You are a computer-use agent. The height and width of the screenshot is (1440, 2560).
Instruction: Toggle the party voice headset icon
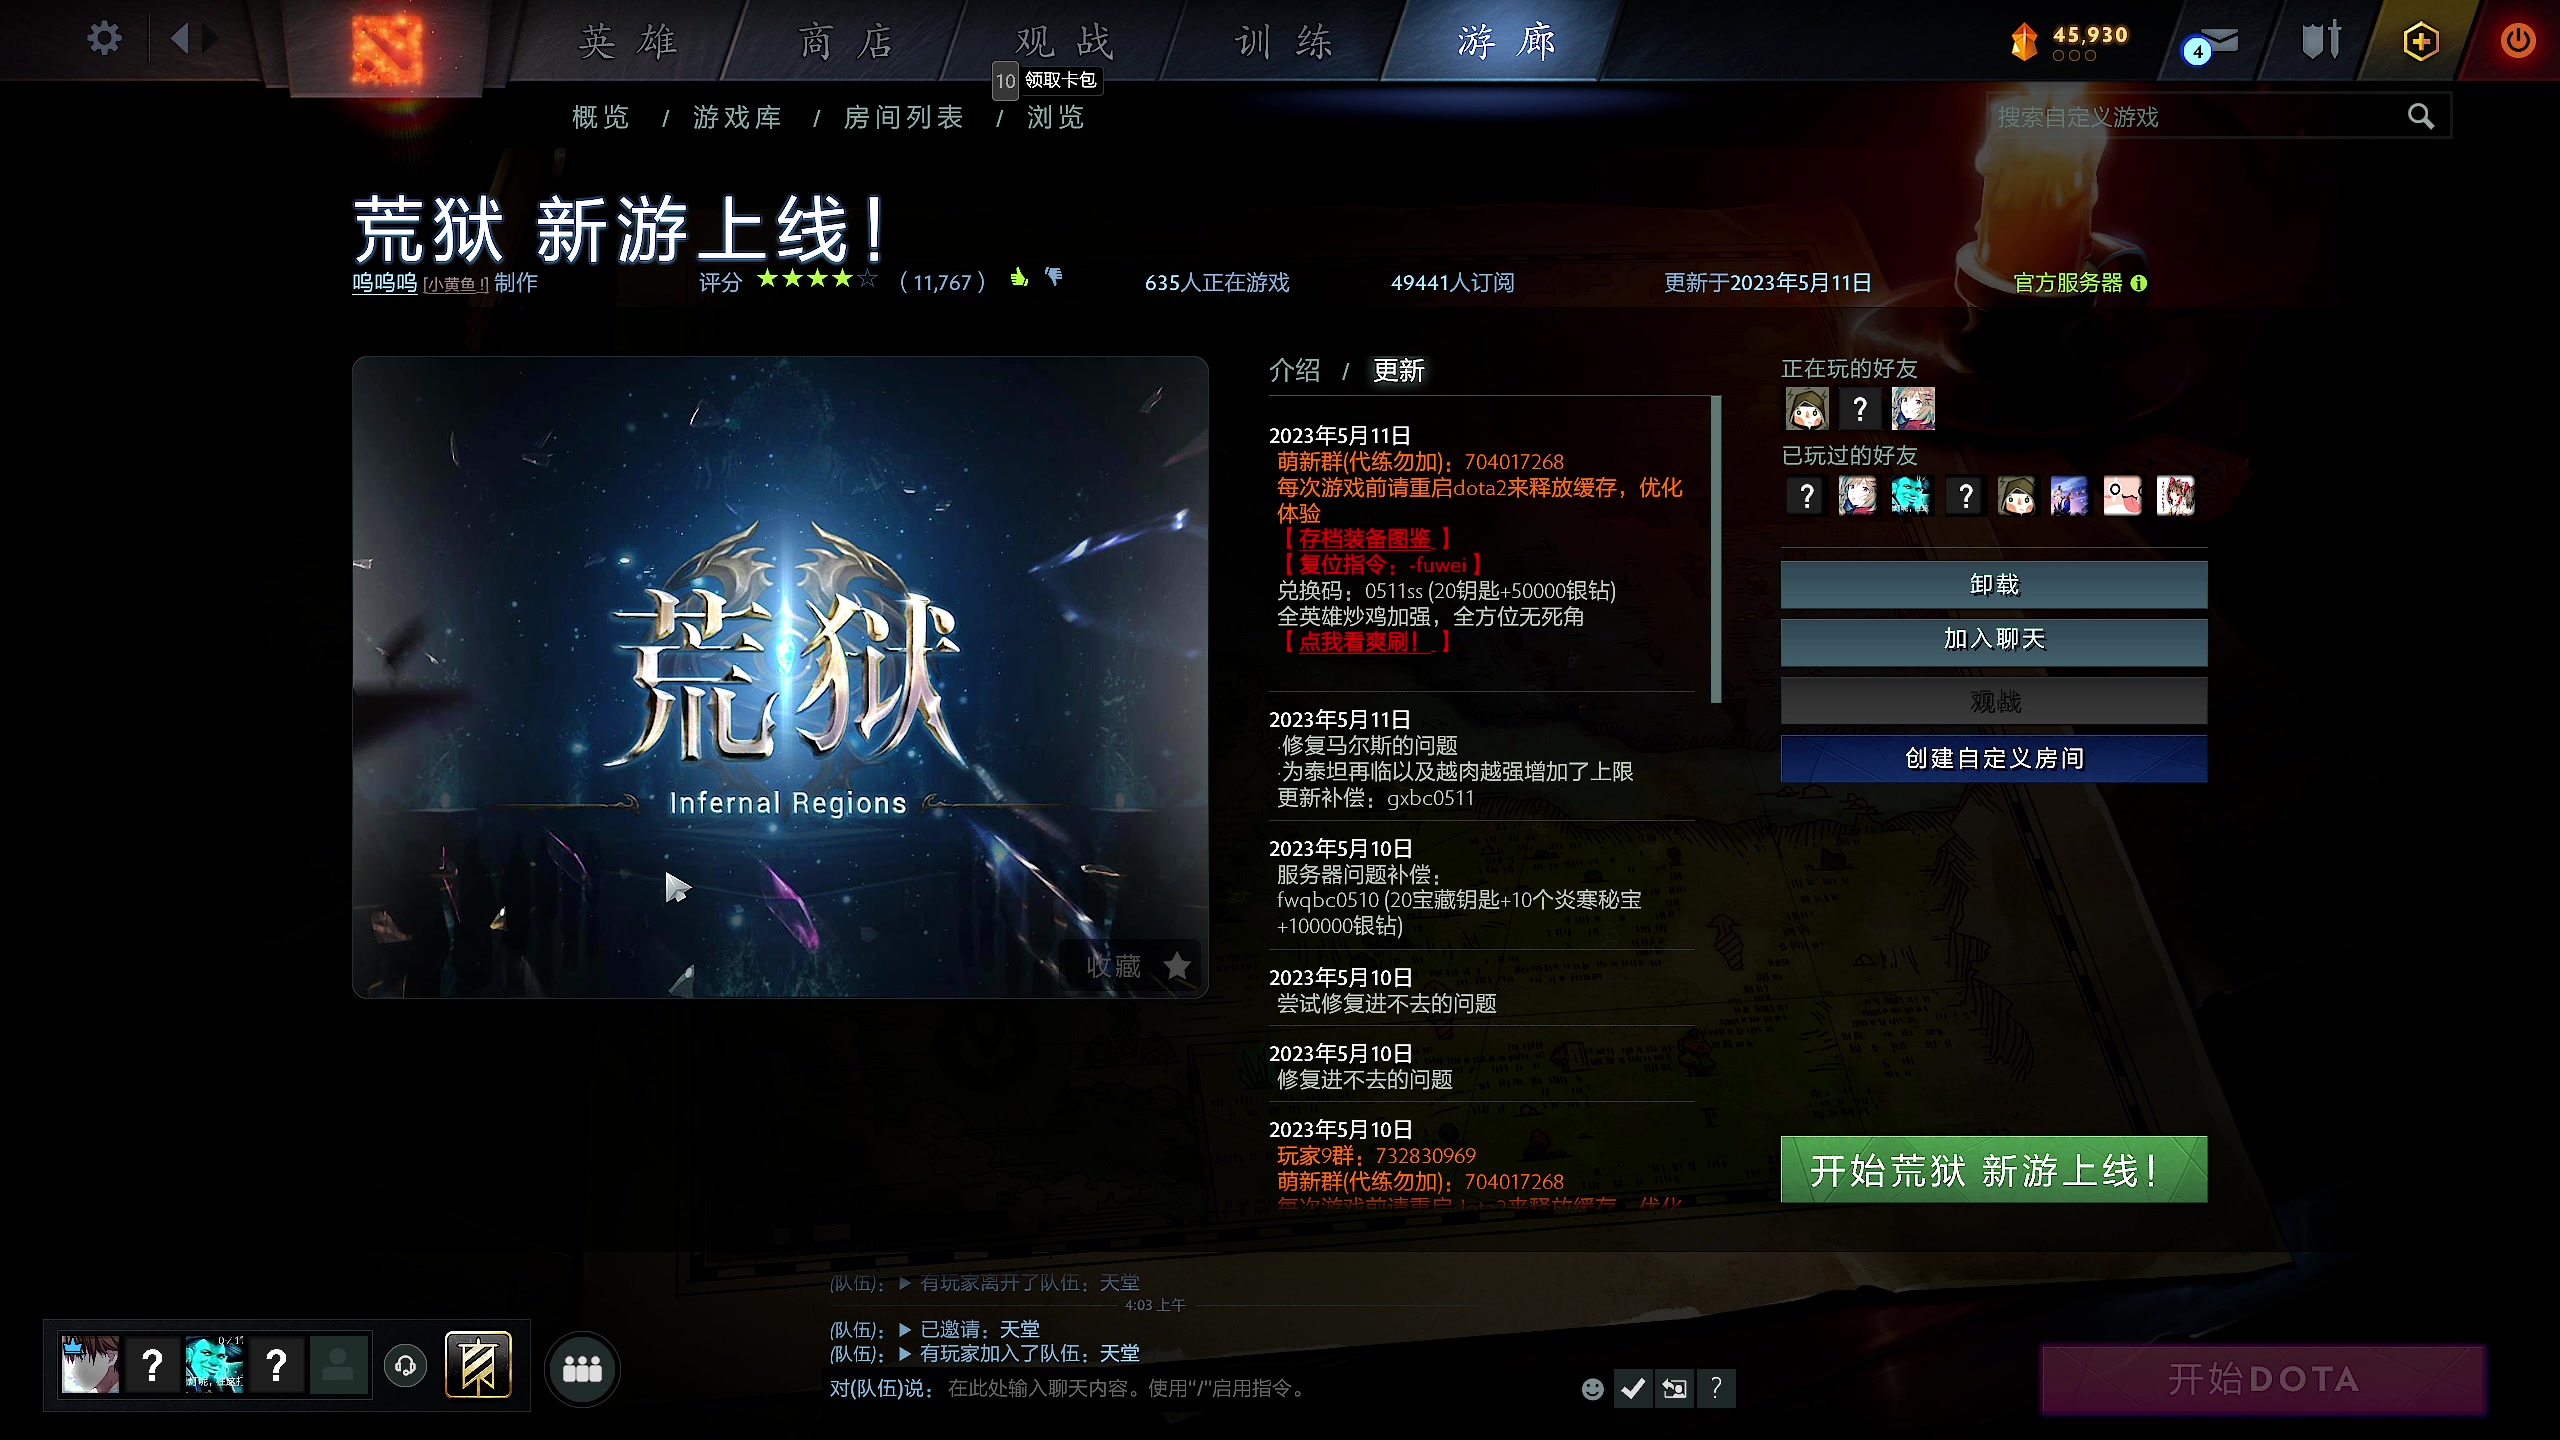(x=405, y=1365)
